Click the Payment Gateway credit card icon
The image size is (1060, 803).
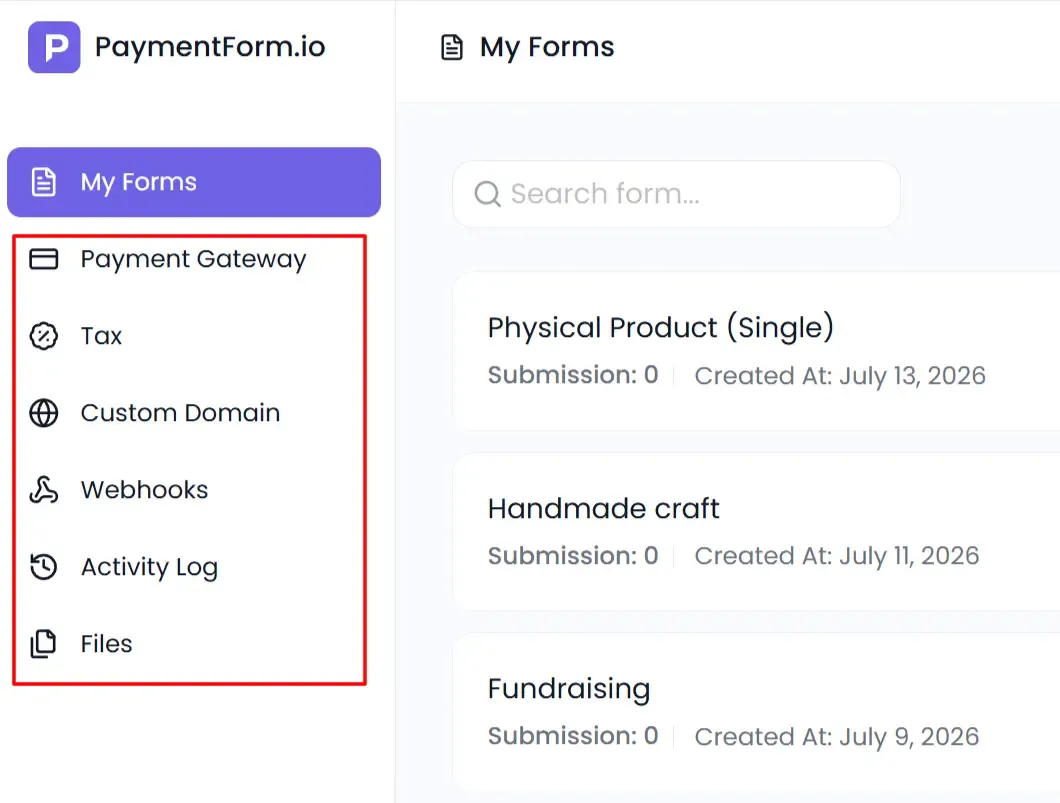click(x=44, y=259)
